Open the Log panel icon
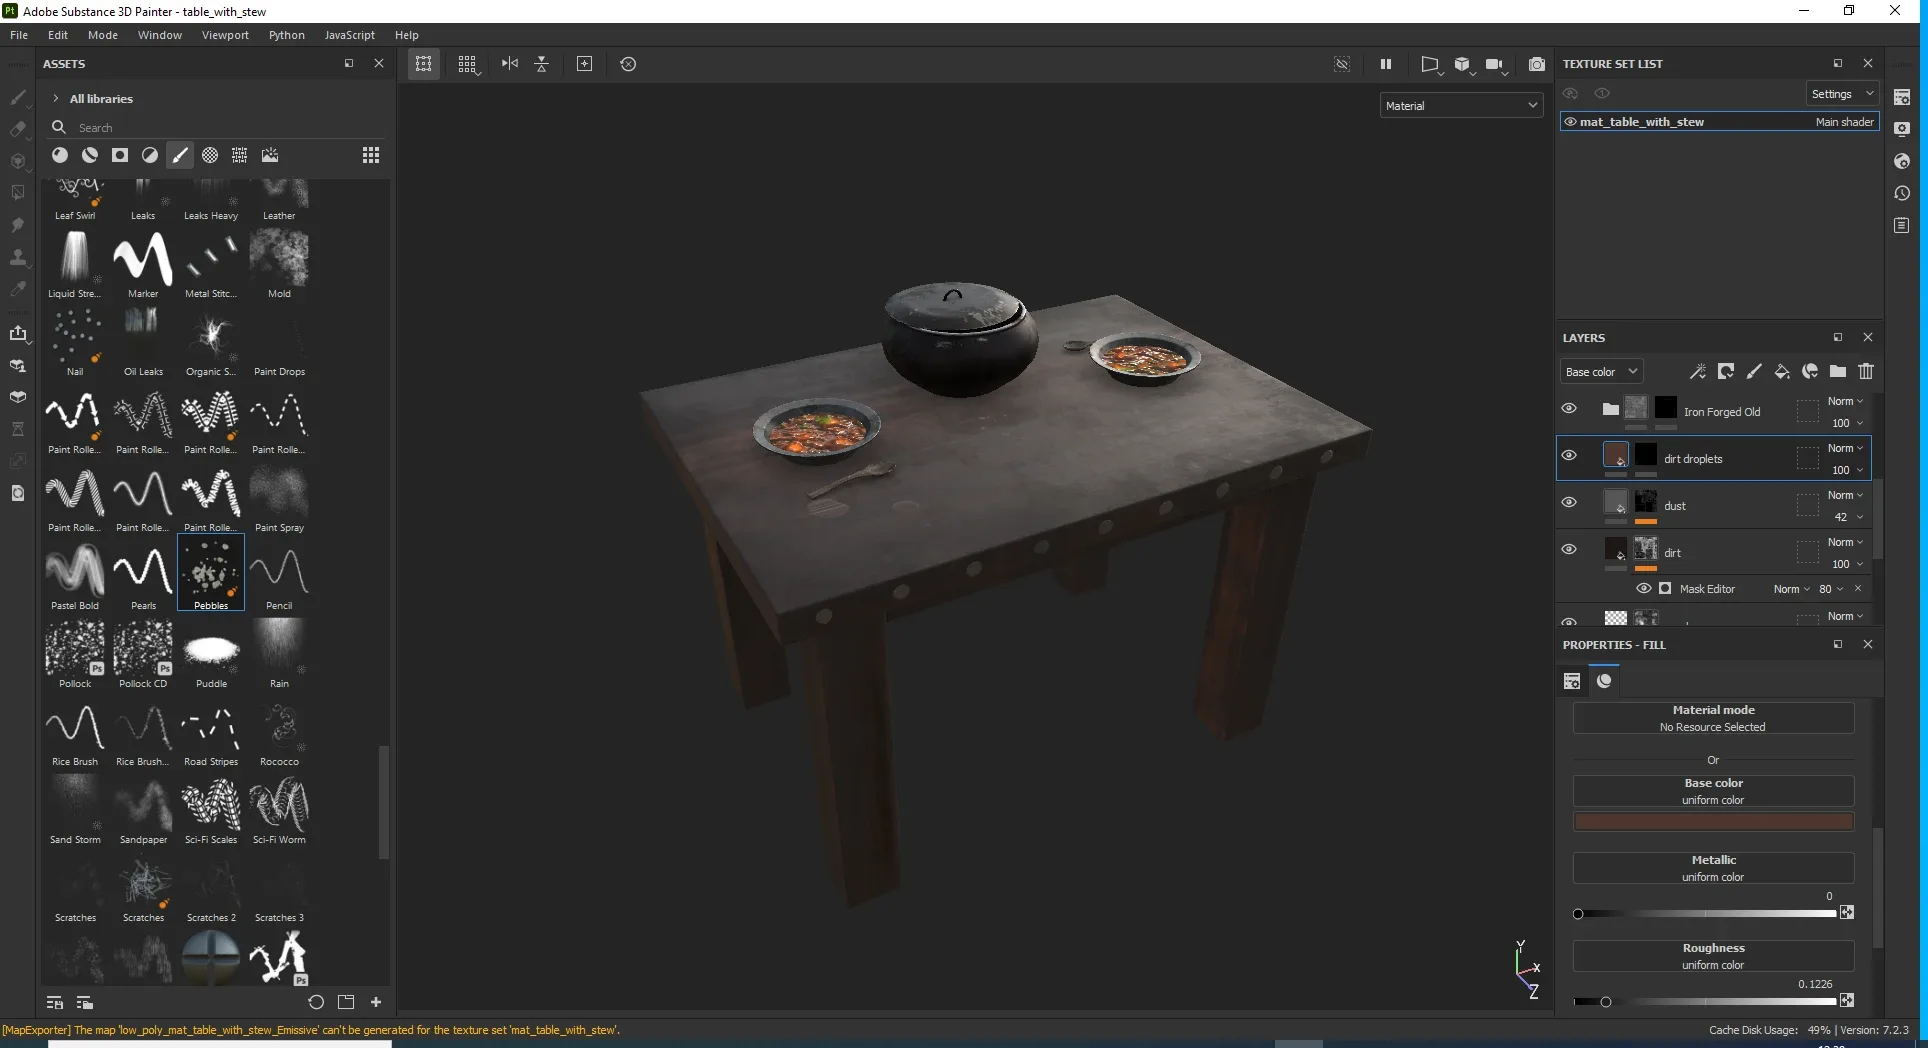 coord(1902,226)
